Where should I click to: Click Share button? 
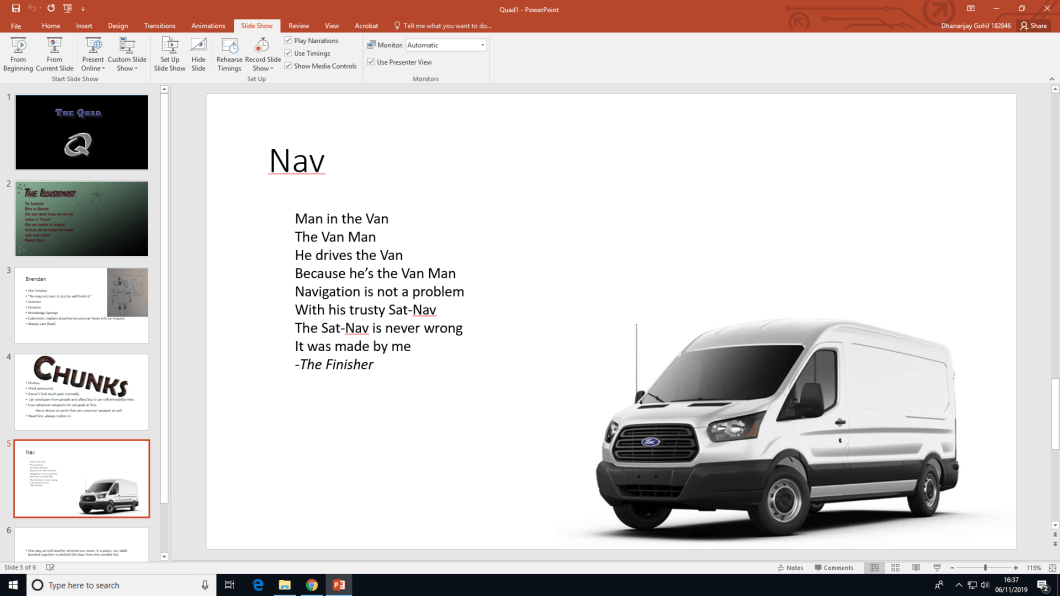click(x=1034, y=26)
